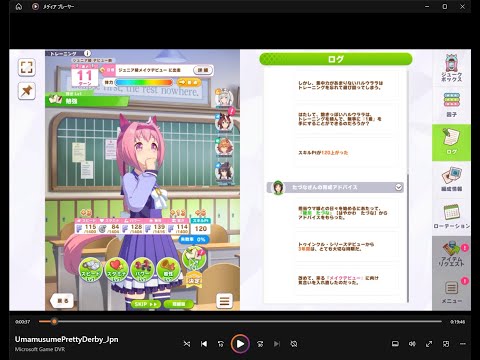Image resolution: width=480 pixels, height=360 pixels.
Task: Open the rotation calendar icon
Action: (451, 216)
